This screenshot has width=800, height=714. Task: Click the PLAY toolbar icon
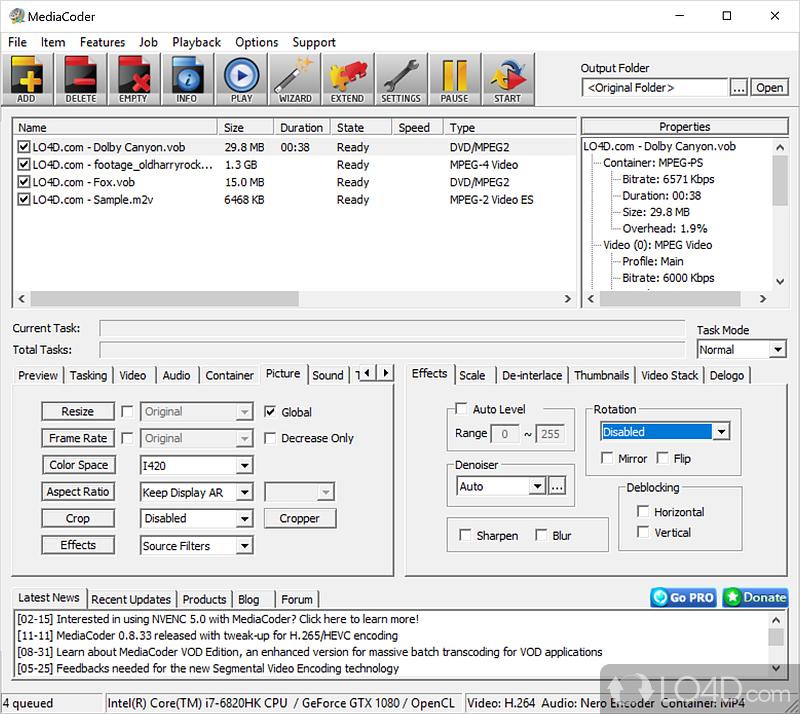240,79
